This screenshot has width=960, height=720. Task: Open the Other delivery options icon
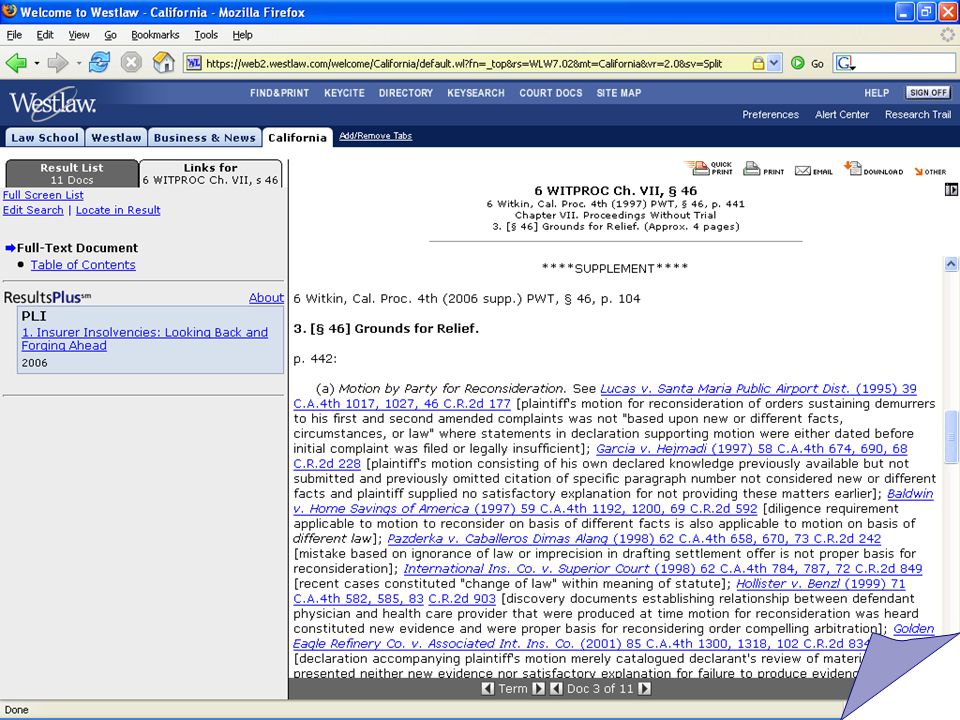(x=930, y=171)
